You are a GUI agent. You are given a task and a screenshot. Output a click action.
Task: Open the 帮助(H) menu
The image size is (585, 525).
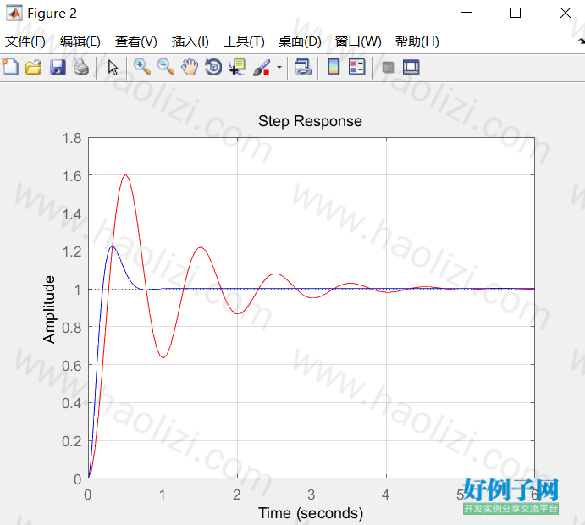point(417,41)
